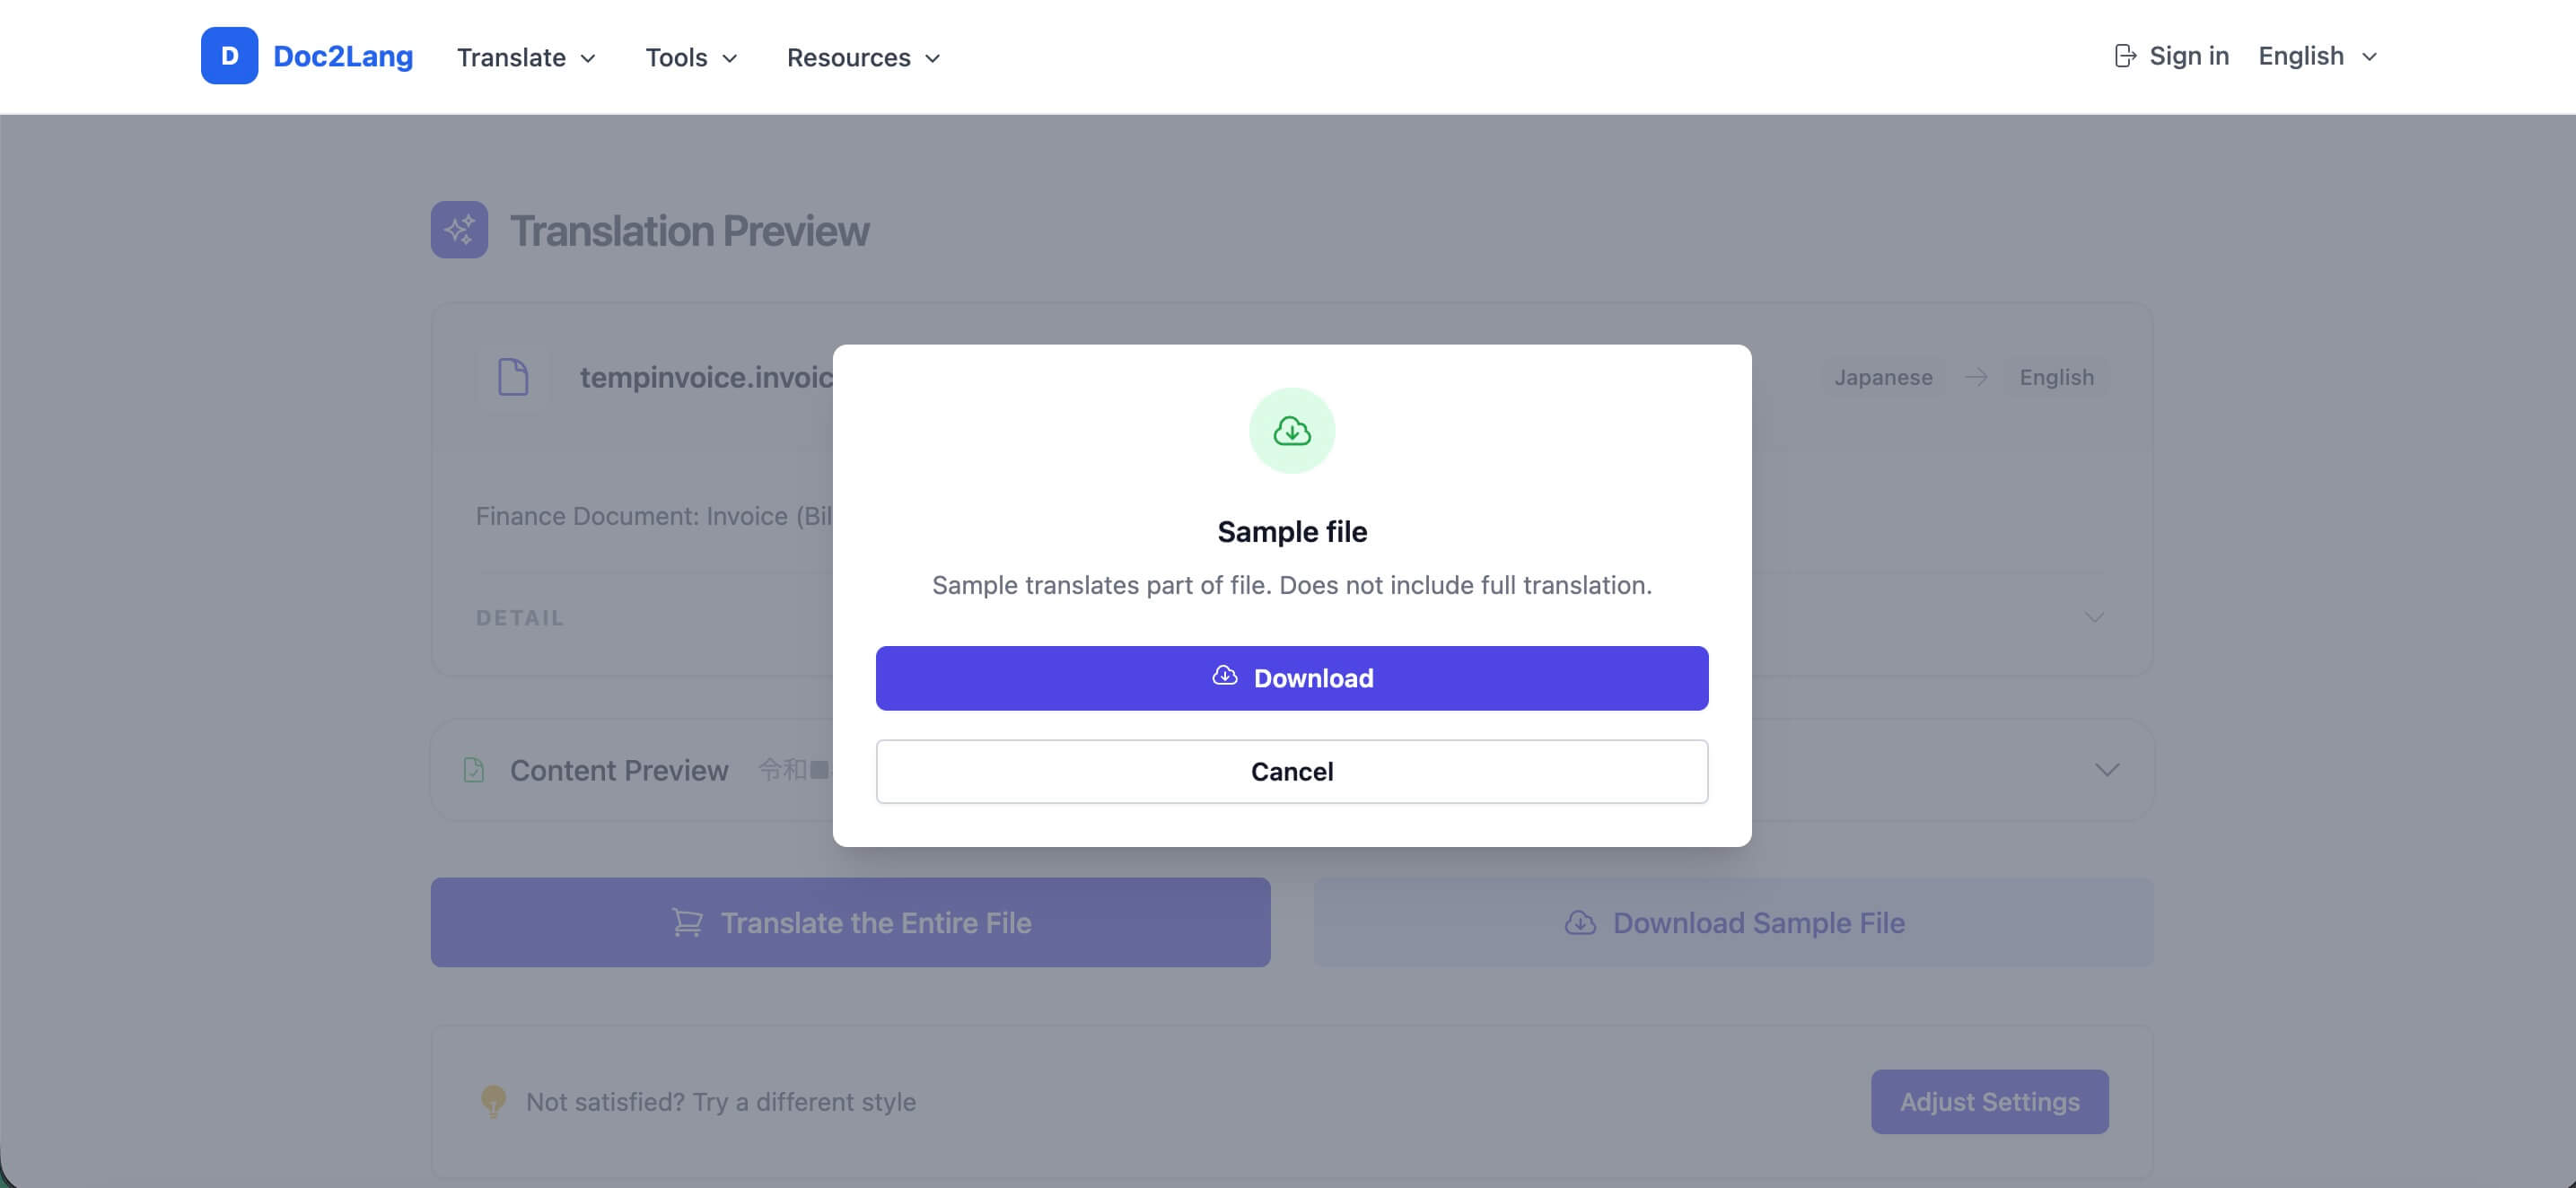Open the Resources dropdown menu

[x=863, y=58]
